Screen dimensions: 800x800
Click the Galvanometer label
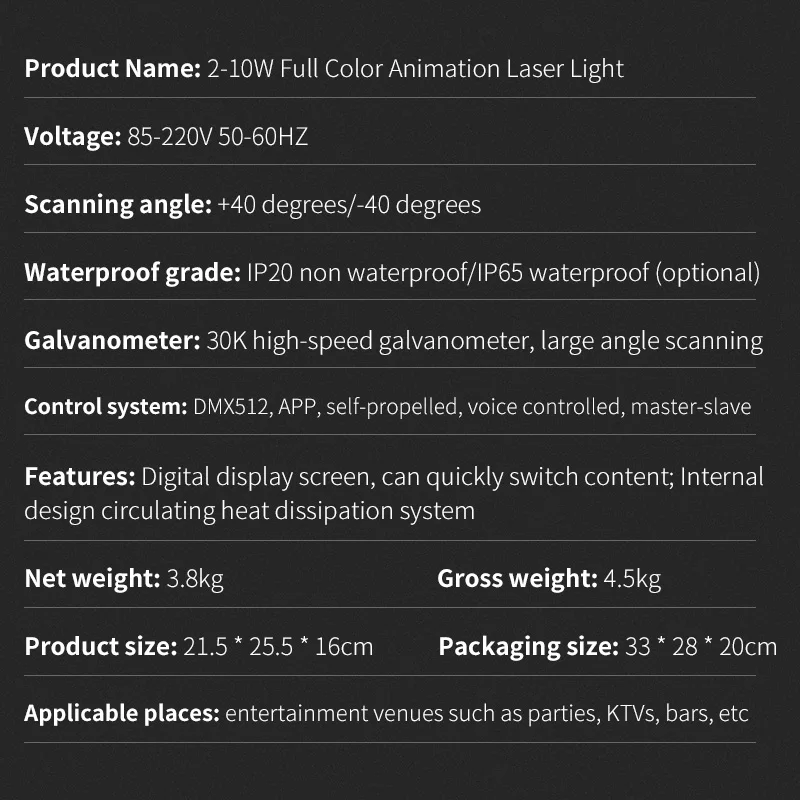(112, 340)
